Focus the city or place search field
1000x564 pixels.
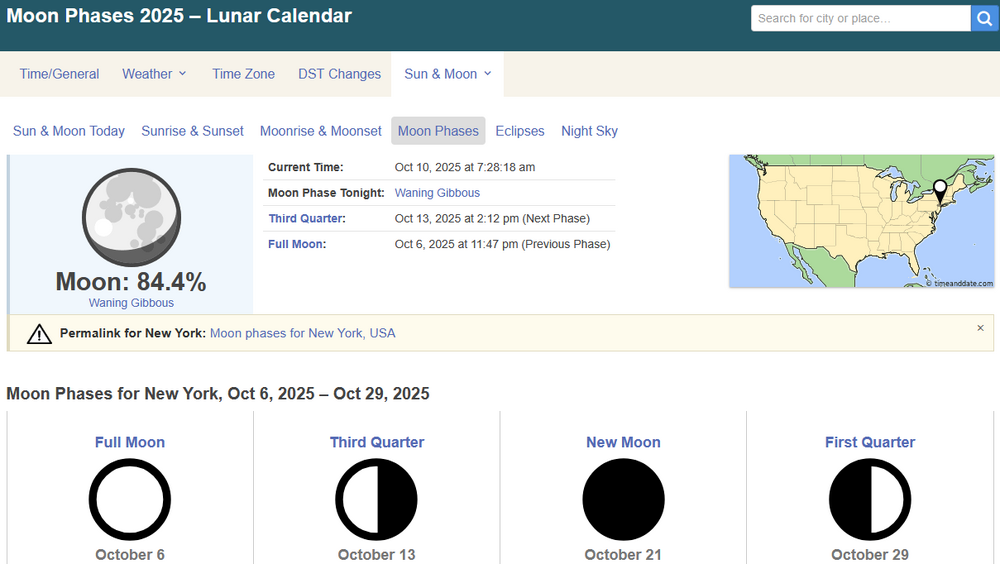click(x=860, y=18)
